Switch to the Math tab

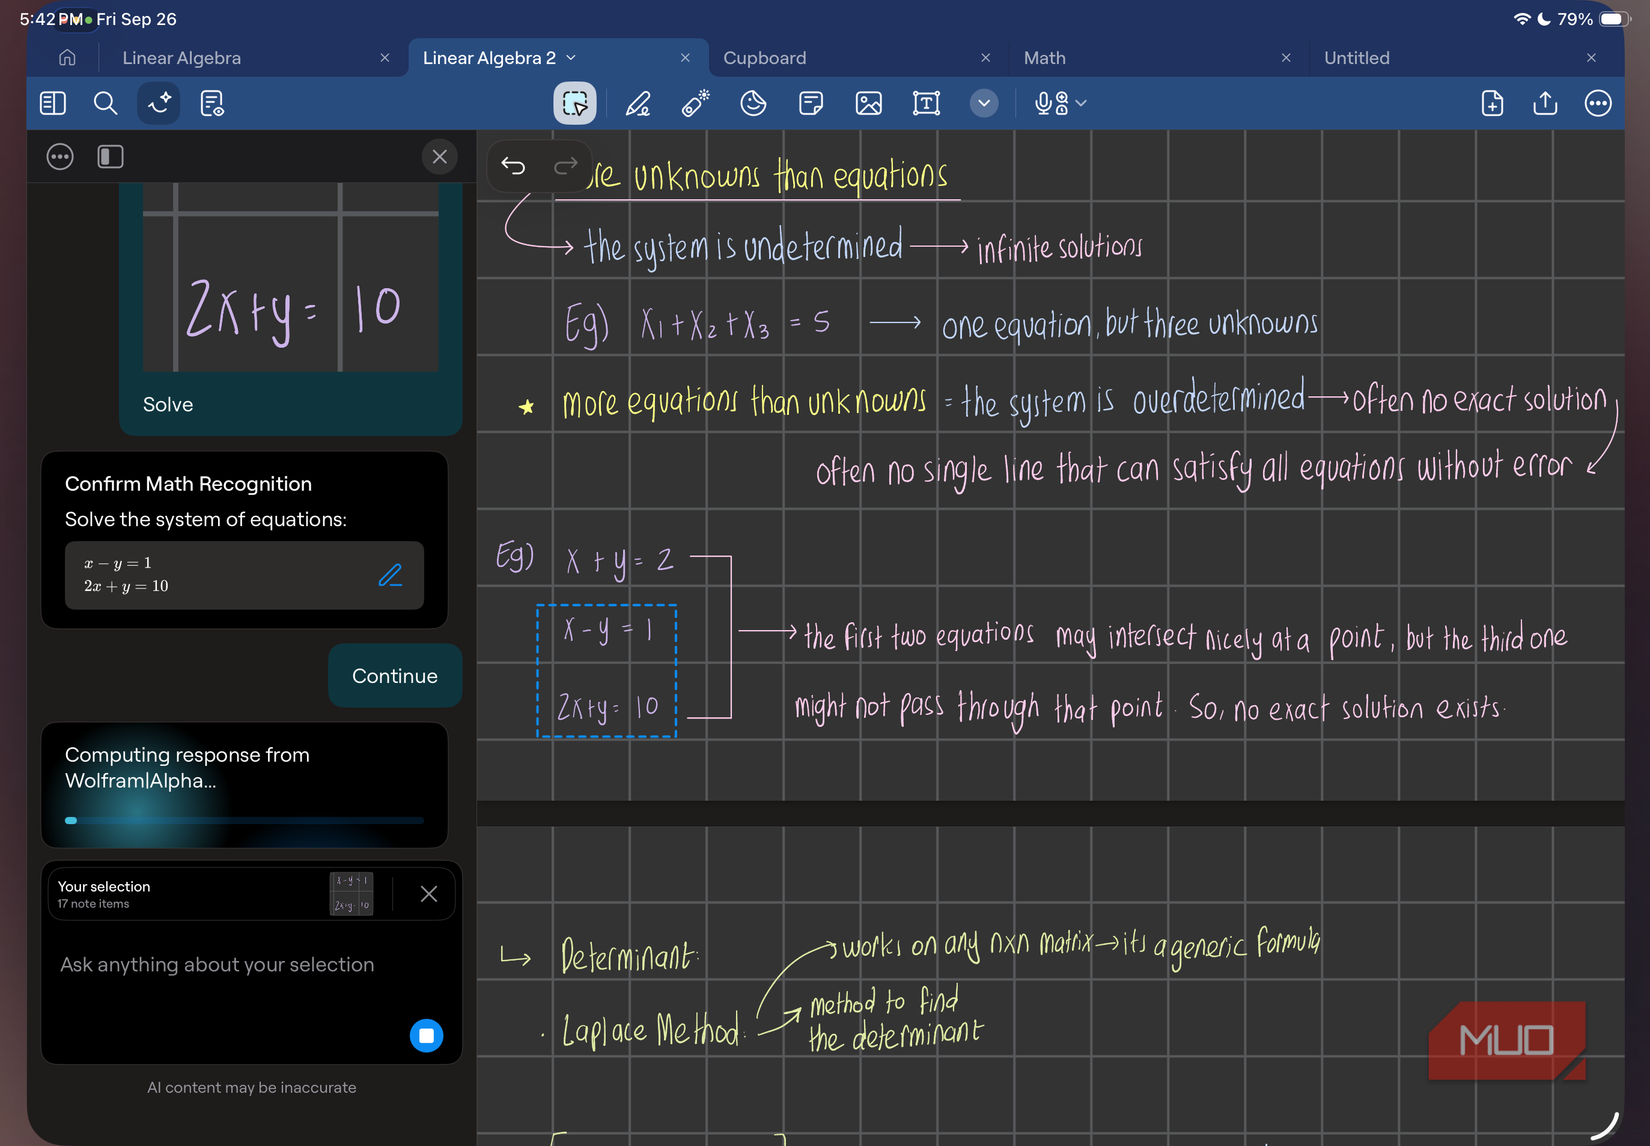[1044, 58]
